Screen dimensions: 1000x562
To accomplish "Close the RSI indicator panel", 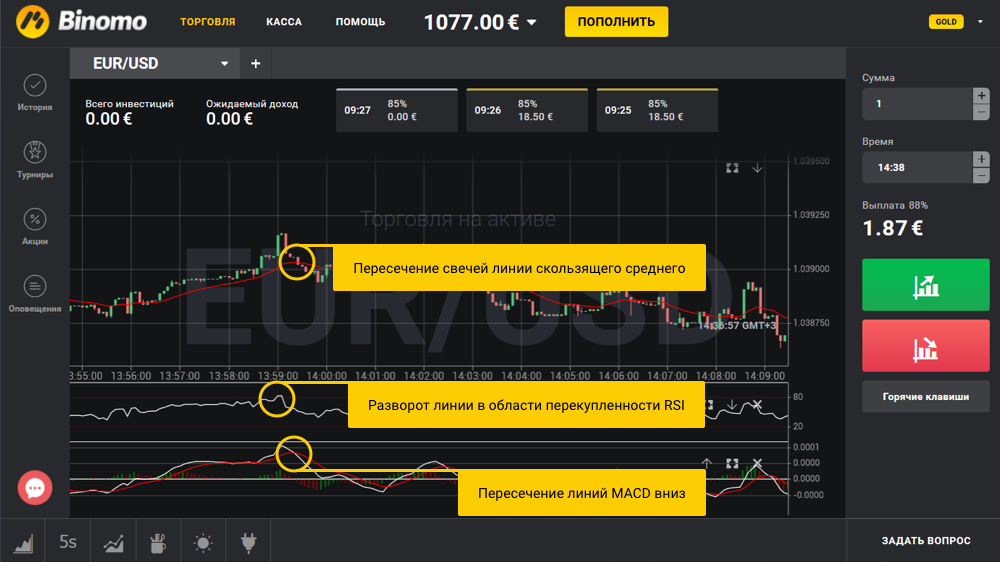I will click(x=757, y=404).
